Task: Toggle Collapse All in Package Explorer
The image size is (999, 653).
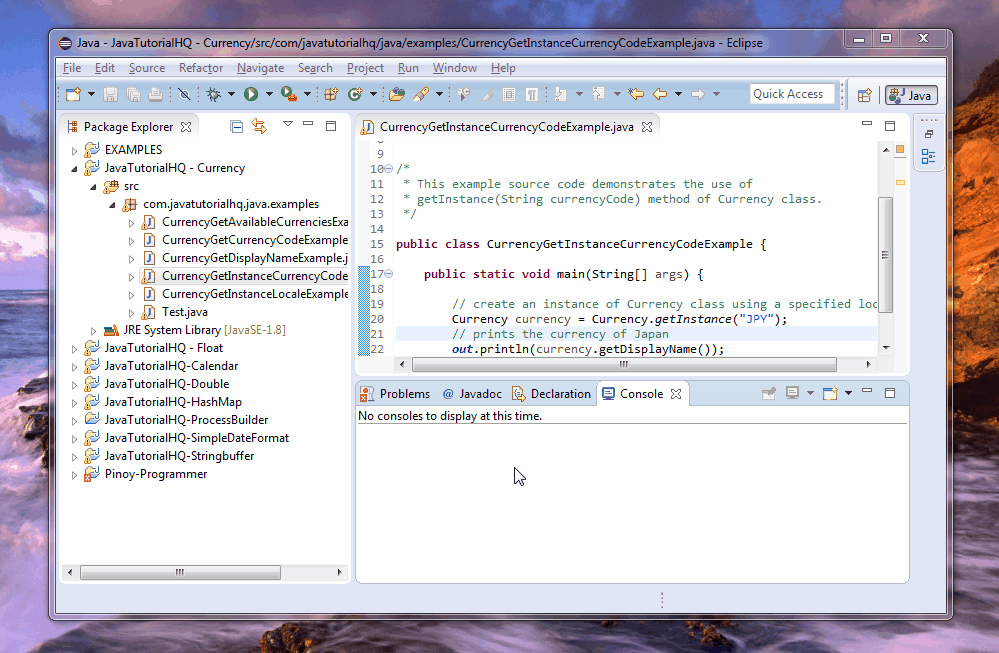Action: coord(237,126)
